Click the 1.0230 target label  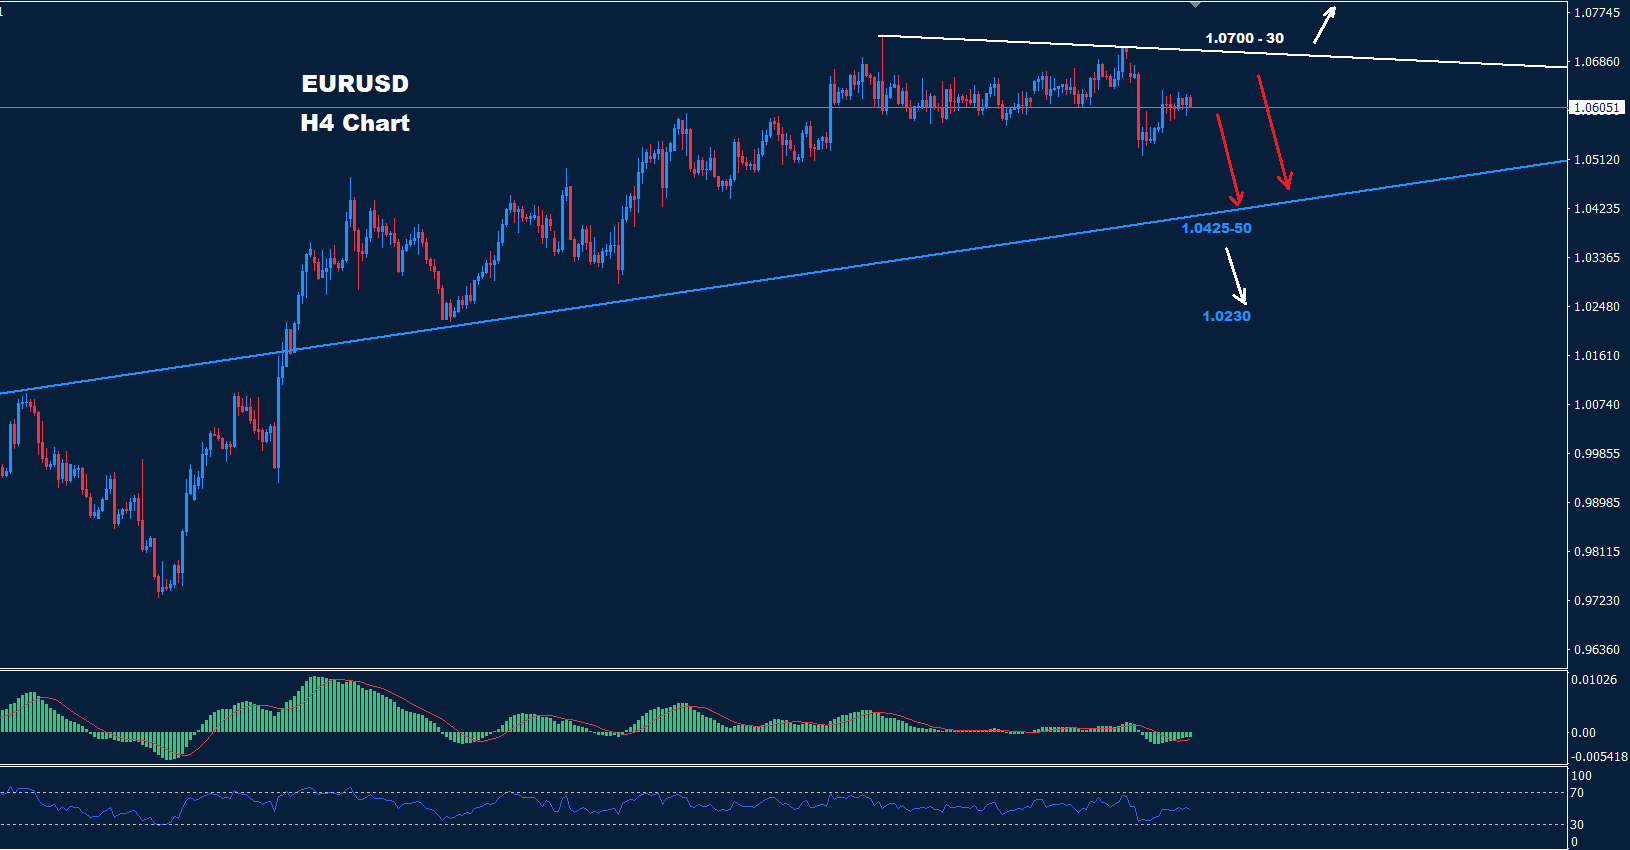coord(1226,316)
